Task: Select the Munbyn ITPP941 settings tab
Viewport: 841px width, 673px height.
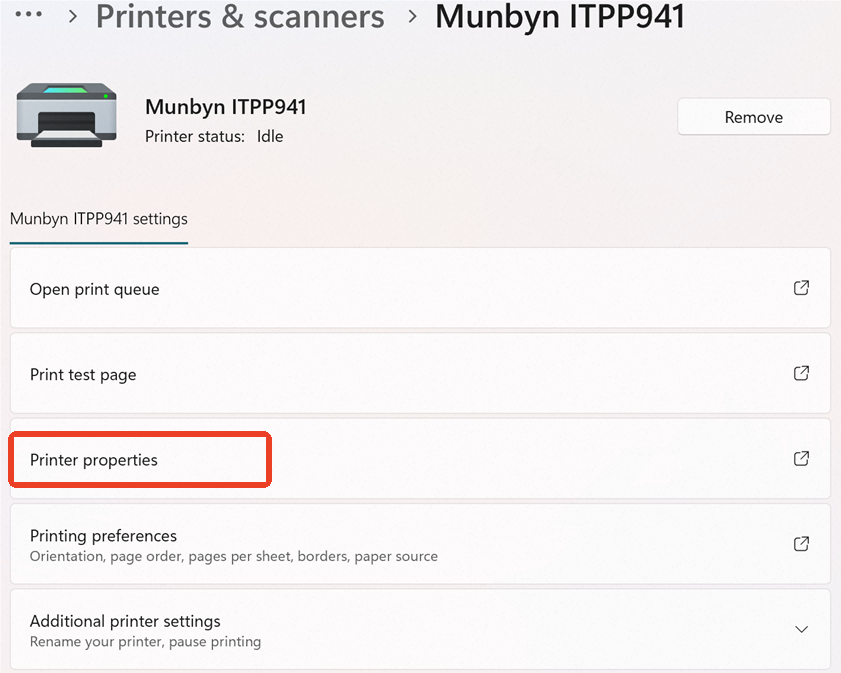Action: [x=99, y=219]
